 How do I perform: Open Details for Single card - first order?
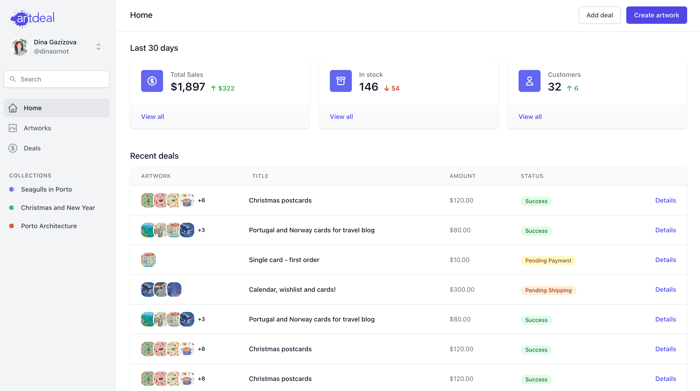click(665, 260)
